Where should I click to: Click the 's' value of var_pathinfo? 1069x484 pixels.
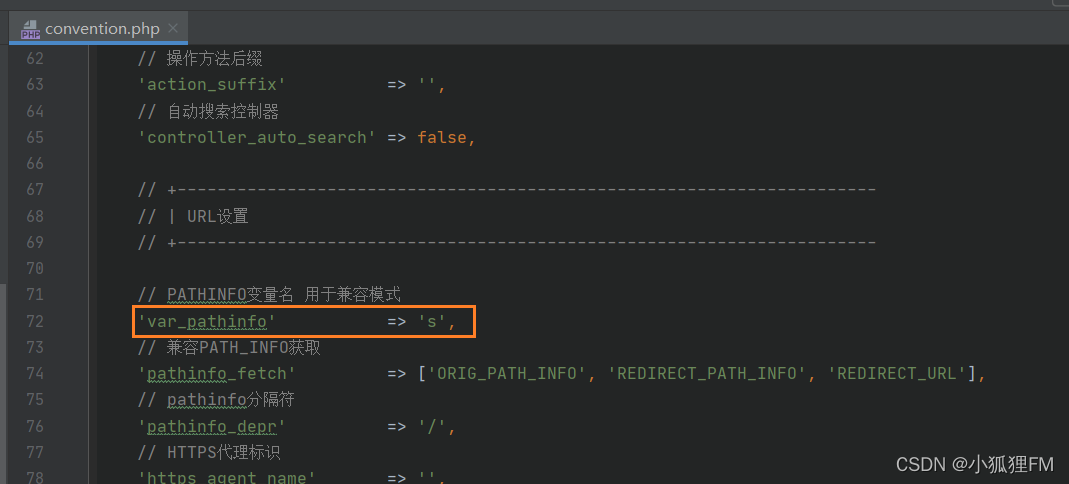tap(432, 321)
